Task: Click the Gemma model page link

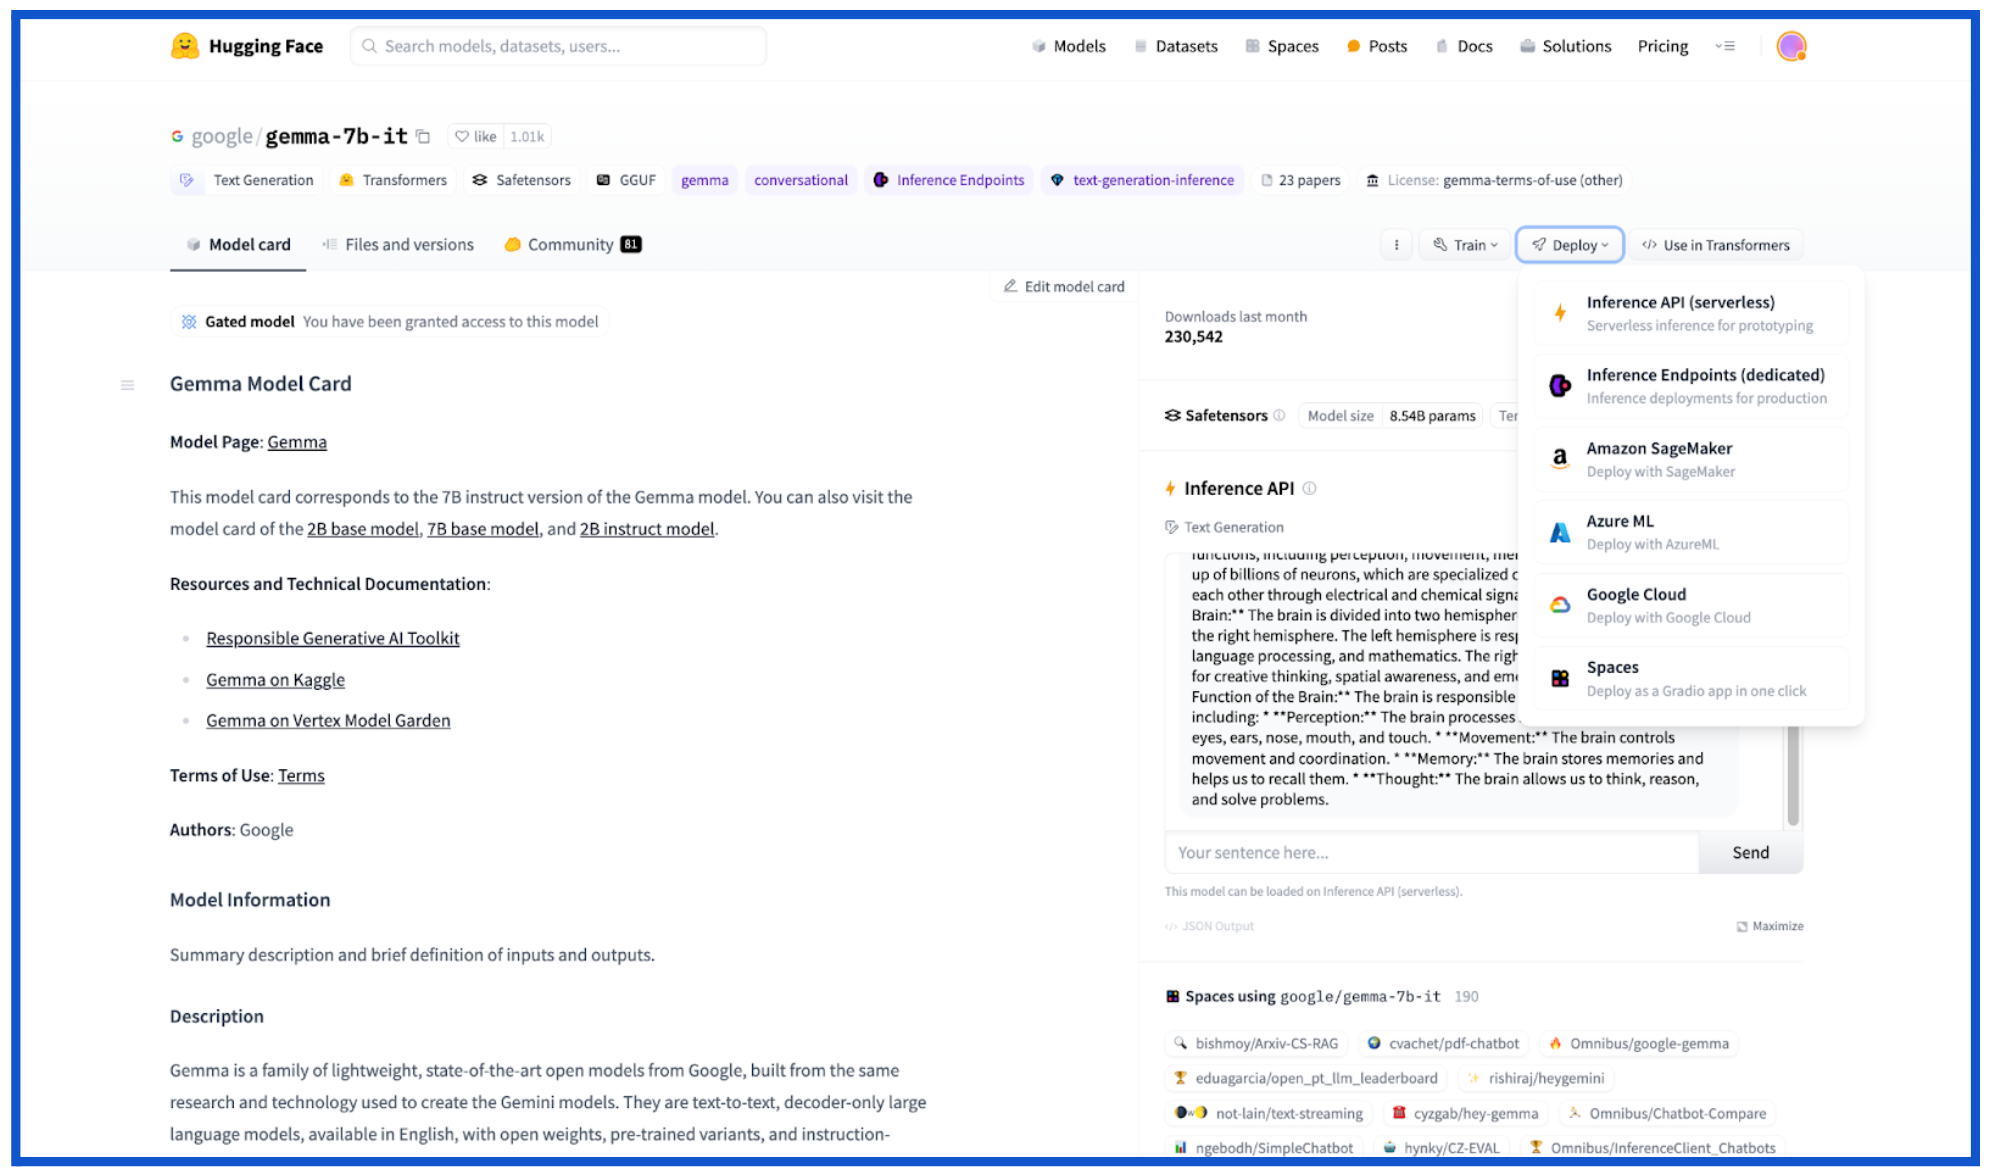Action: click(296, 442)
